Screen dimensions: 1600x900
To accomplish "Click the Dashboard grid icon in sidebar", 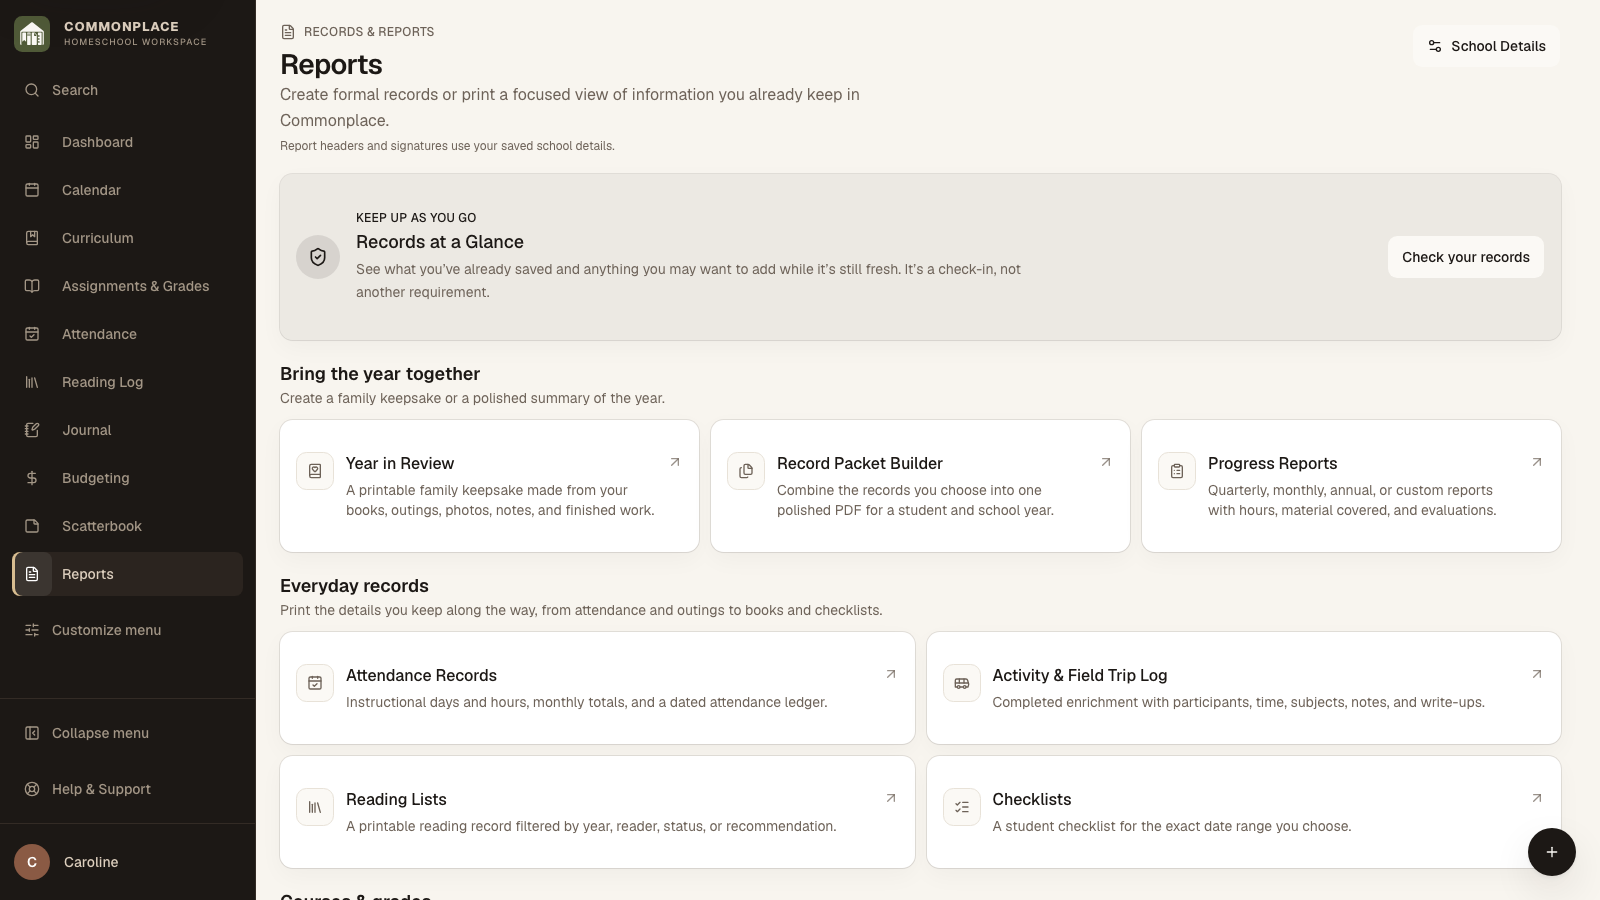I will pyautogui.click(x=32, y=142).
